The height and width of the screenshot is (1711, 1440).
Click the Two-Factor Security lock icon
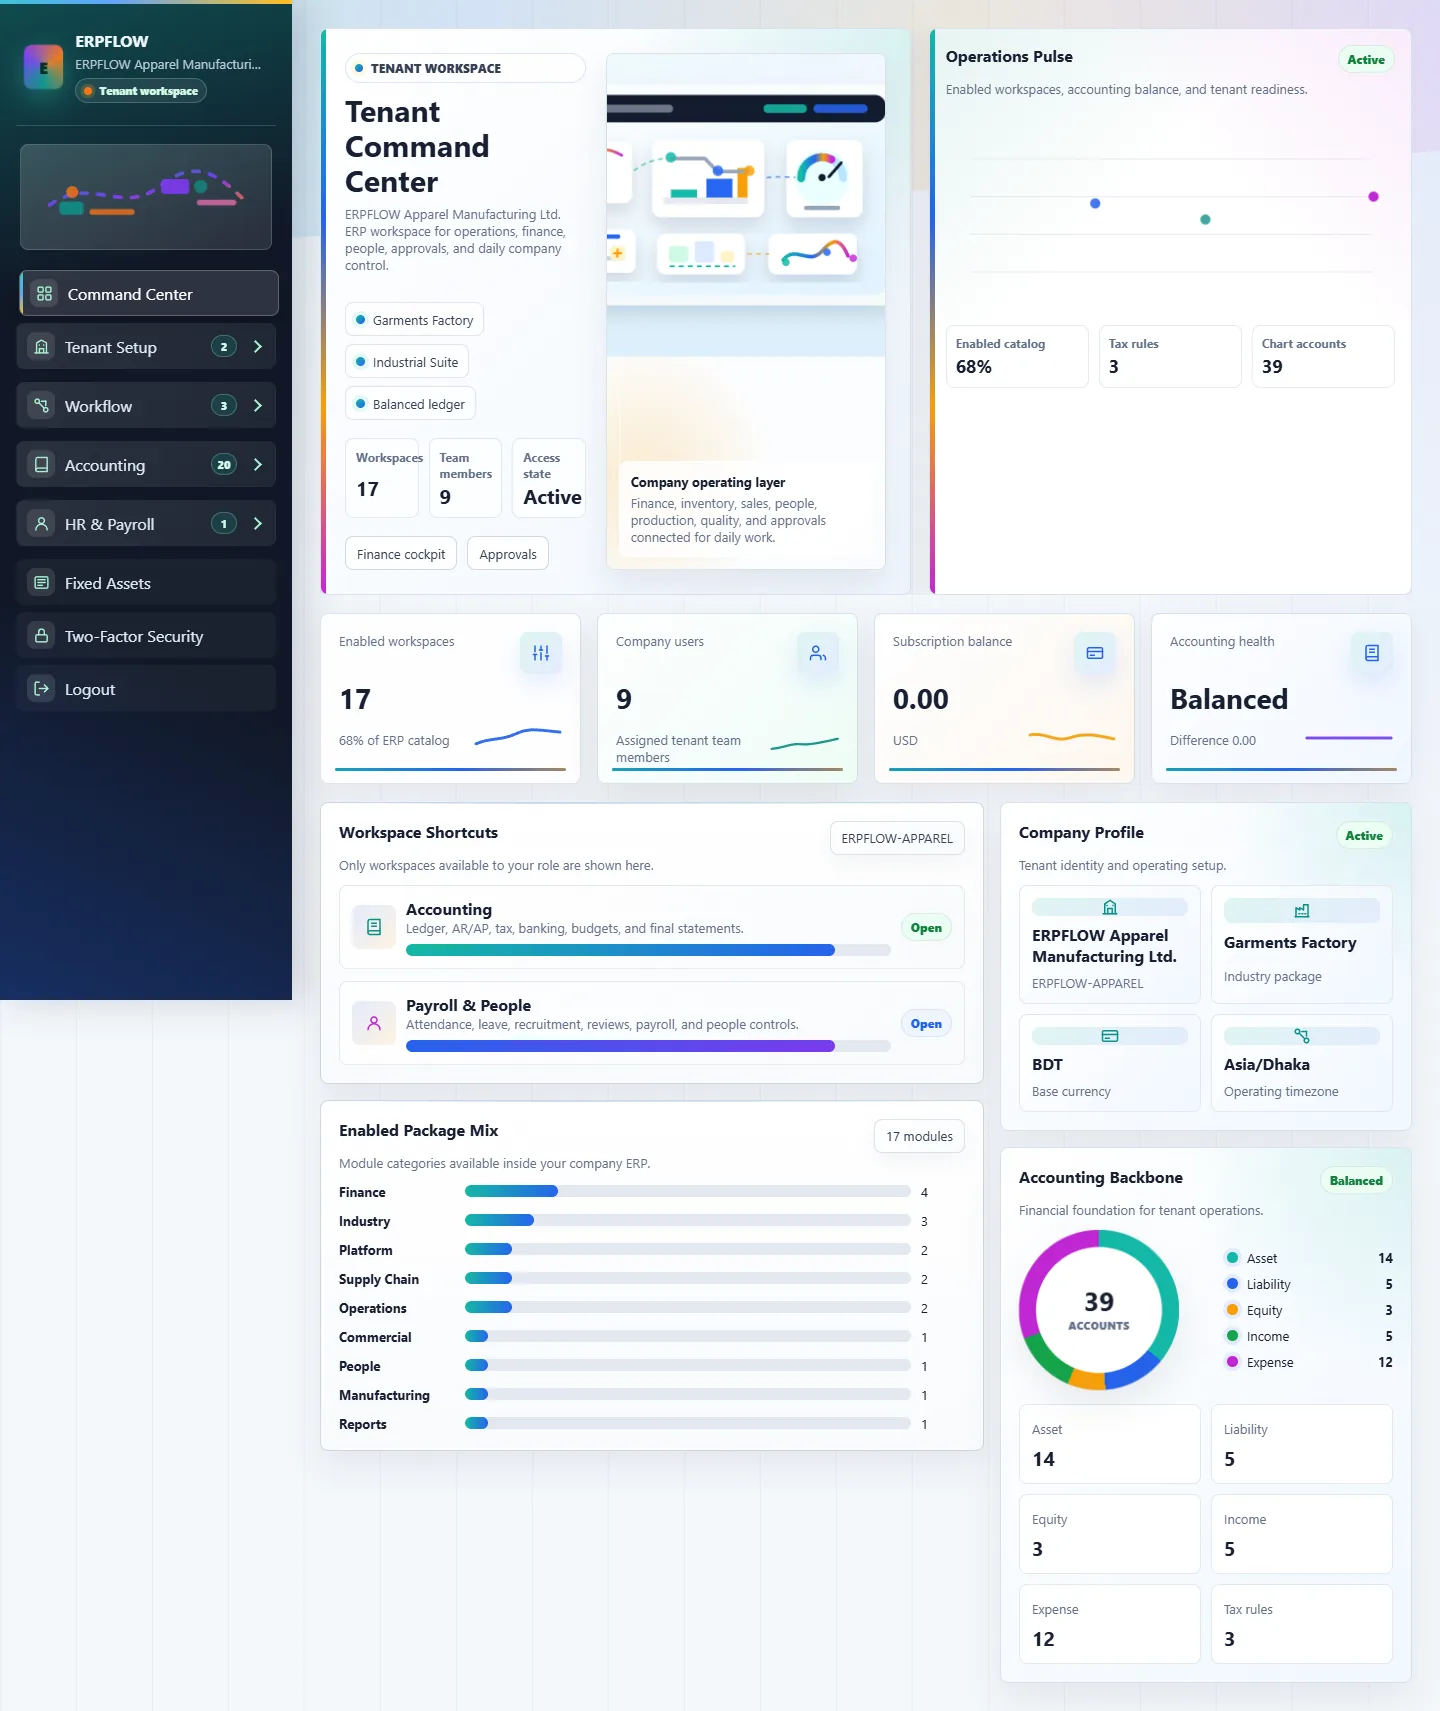41,636
